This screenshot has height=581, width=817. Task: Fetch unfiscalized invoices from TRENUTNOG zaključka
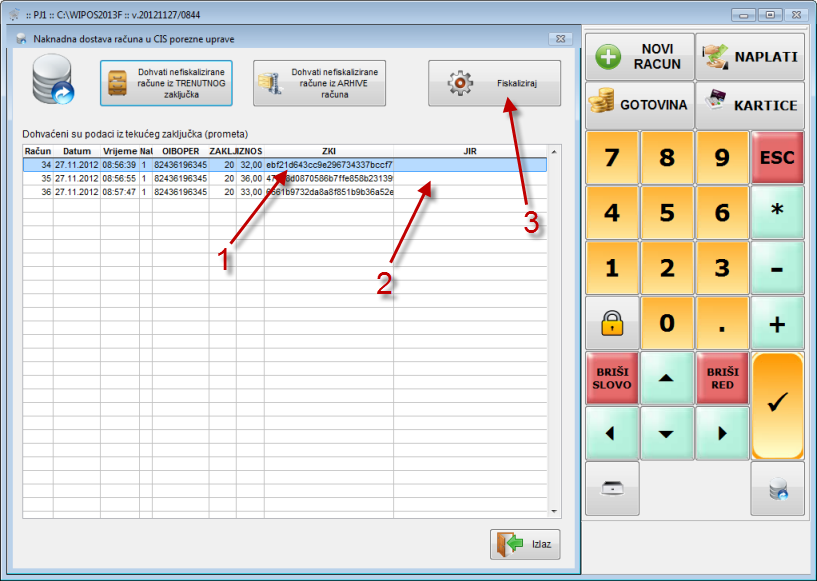[166, 84]
